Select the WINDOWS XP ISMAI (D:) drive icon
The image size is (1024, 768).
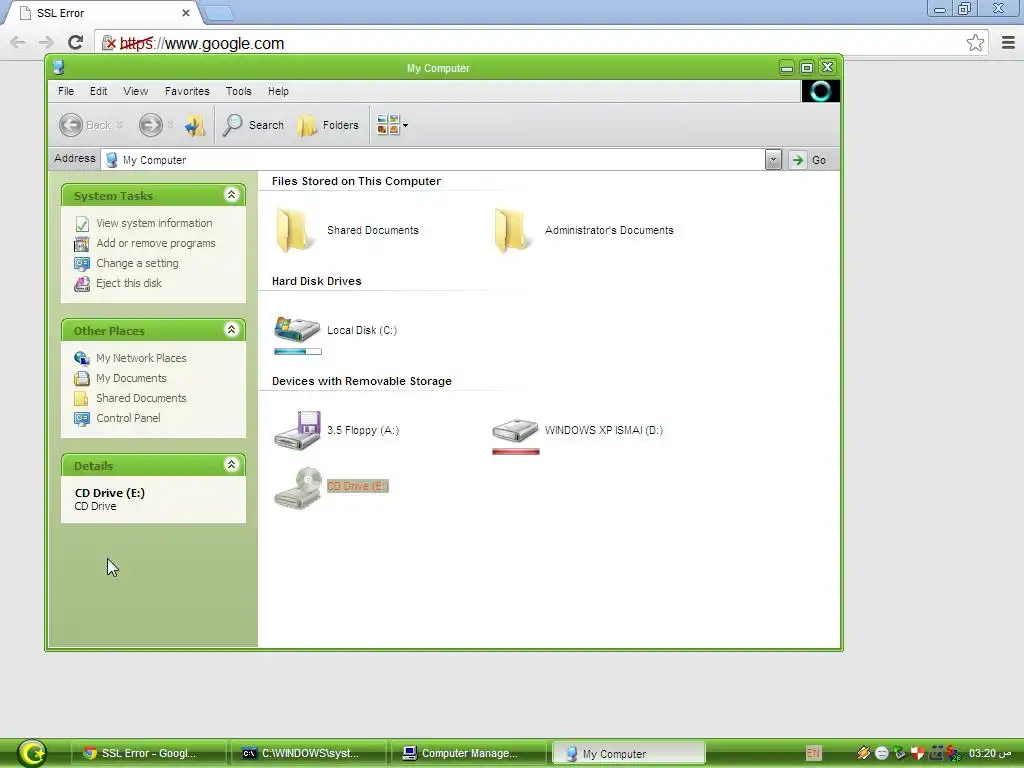pos(515,430)
